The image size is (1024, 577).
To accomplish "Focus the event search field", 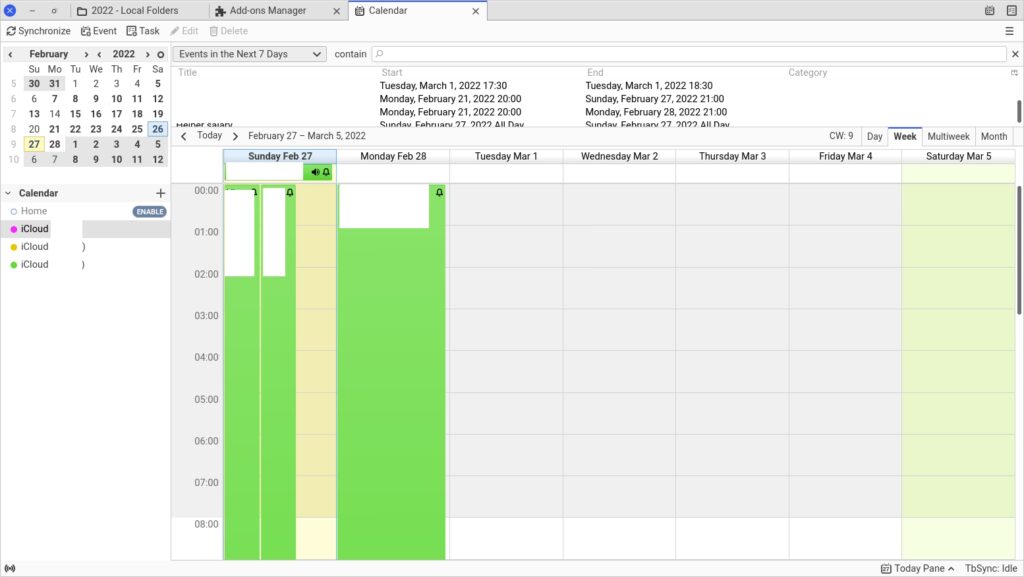I will (689, 54).
